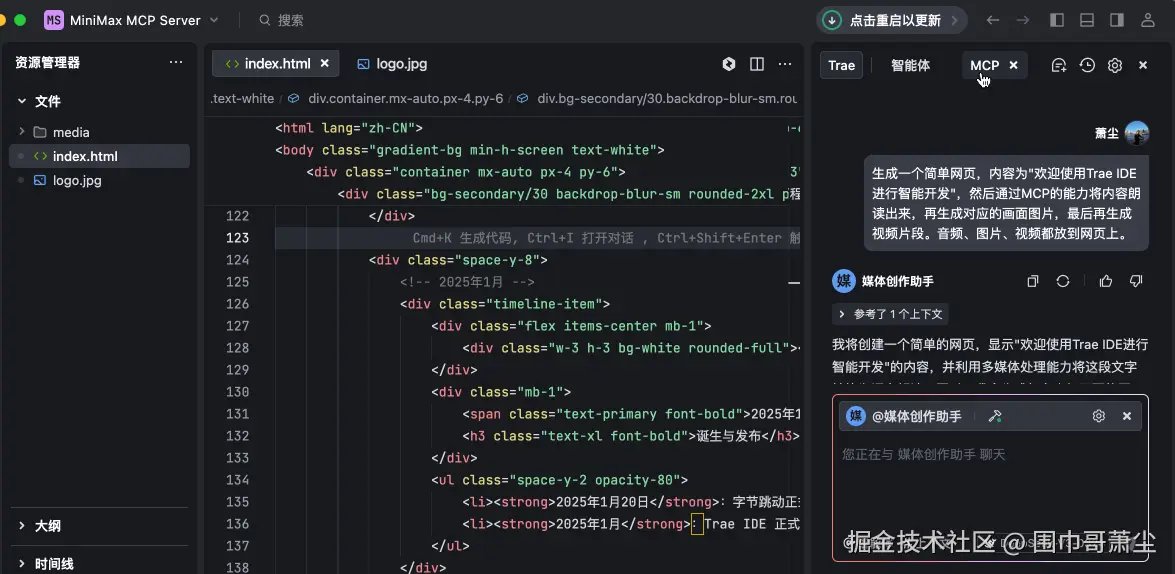Open index.html in the file tree

click(x=98, y=157)
